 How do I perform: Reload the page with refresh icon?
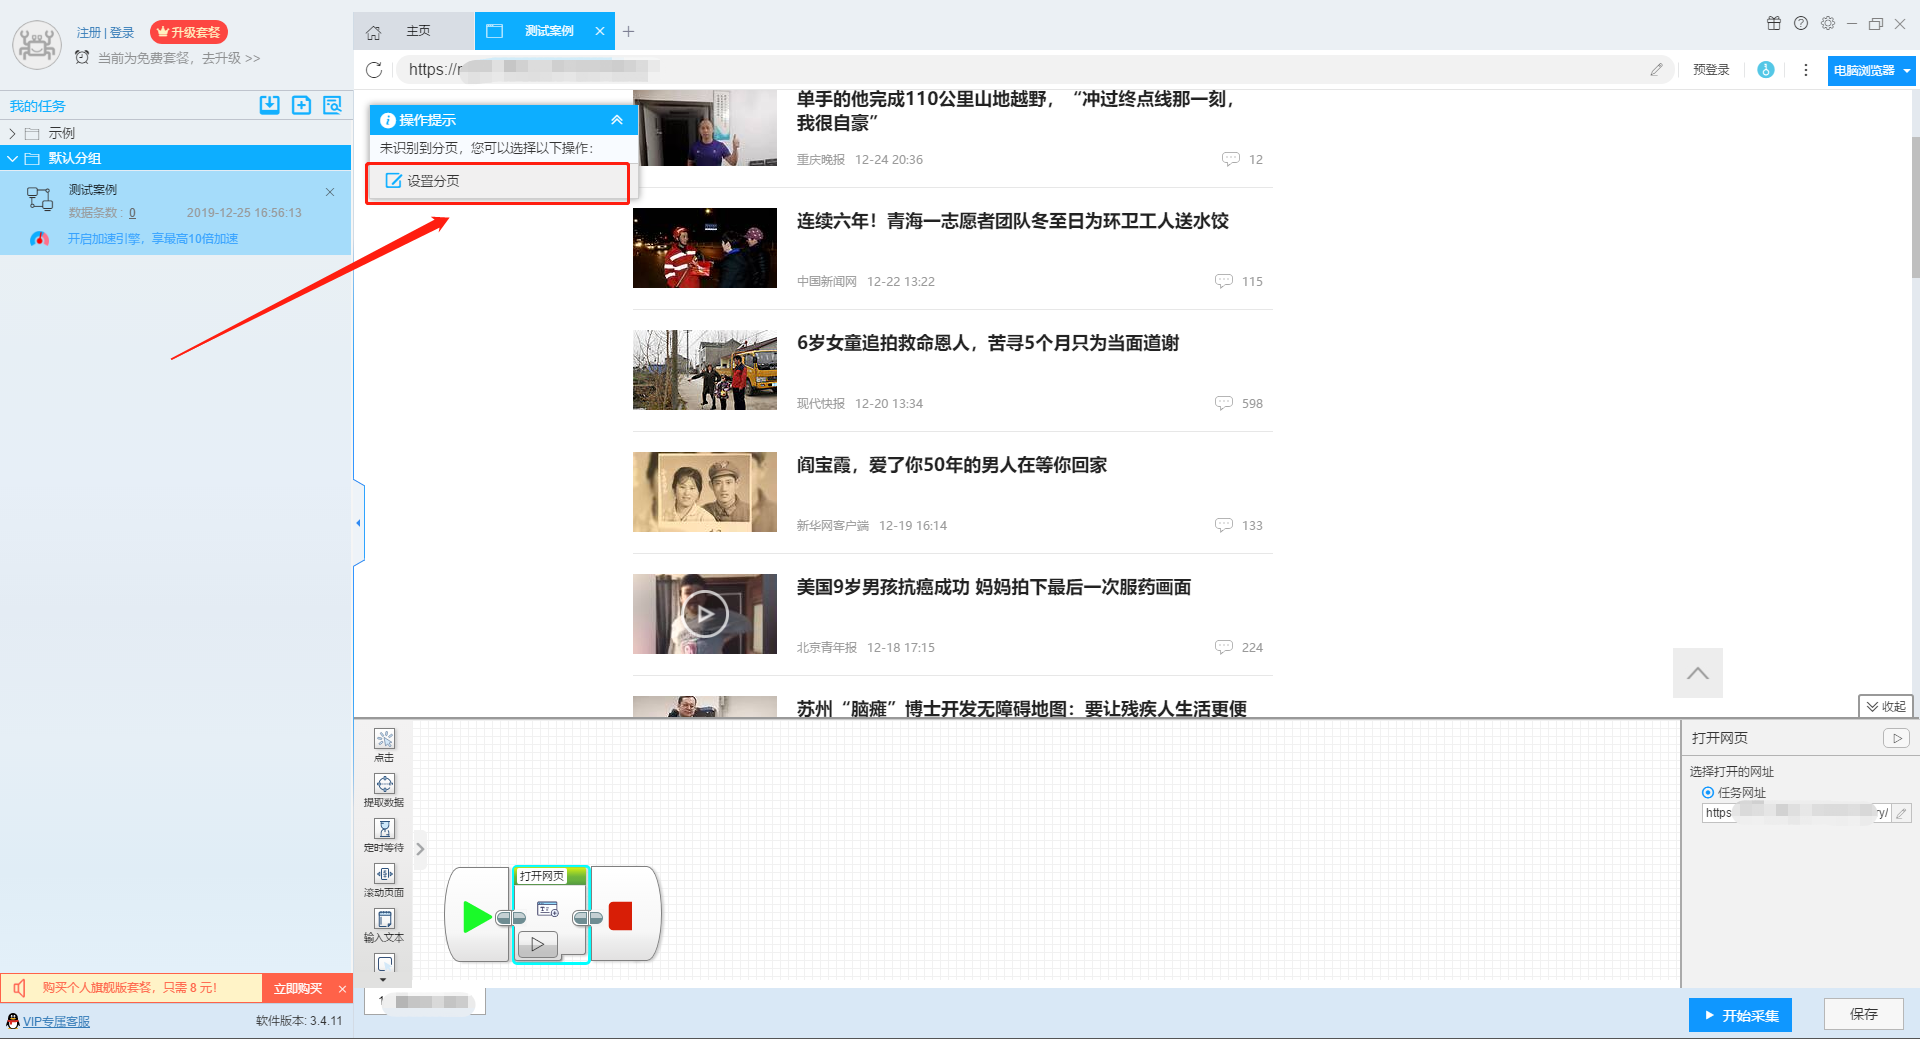(374, 70)
